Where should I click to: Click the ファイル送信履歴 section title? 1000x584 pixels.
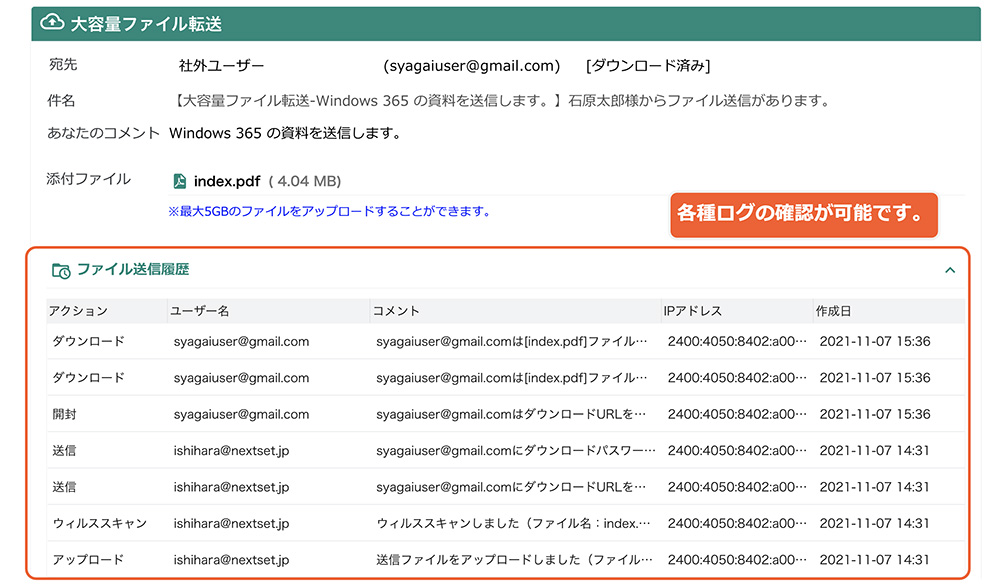pyautogui.click(x=133, y=269)
